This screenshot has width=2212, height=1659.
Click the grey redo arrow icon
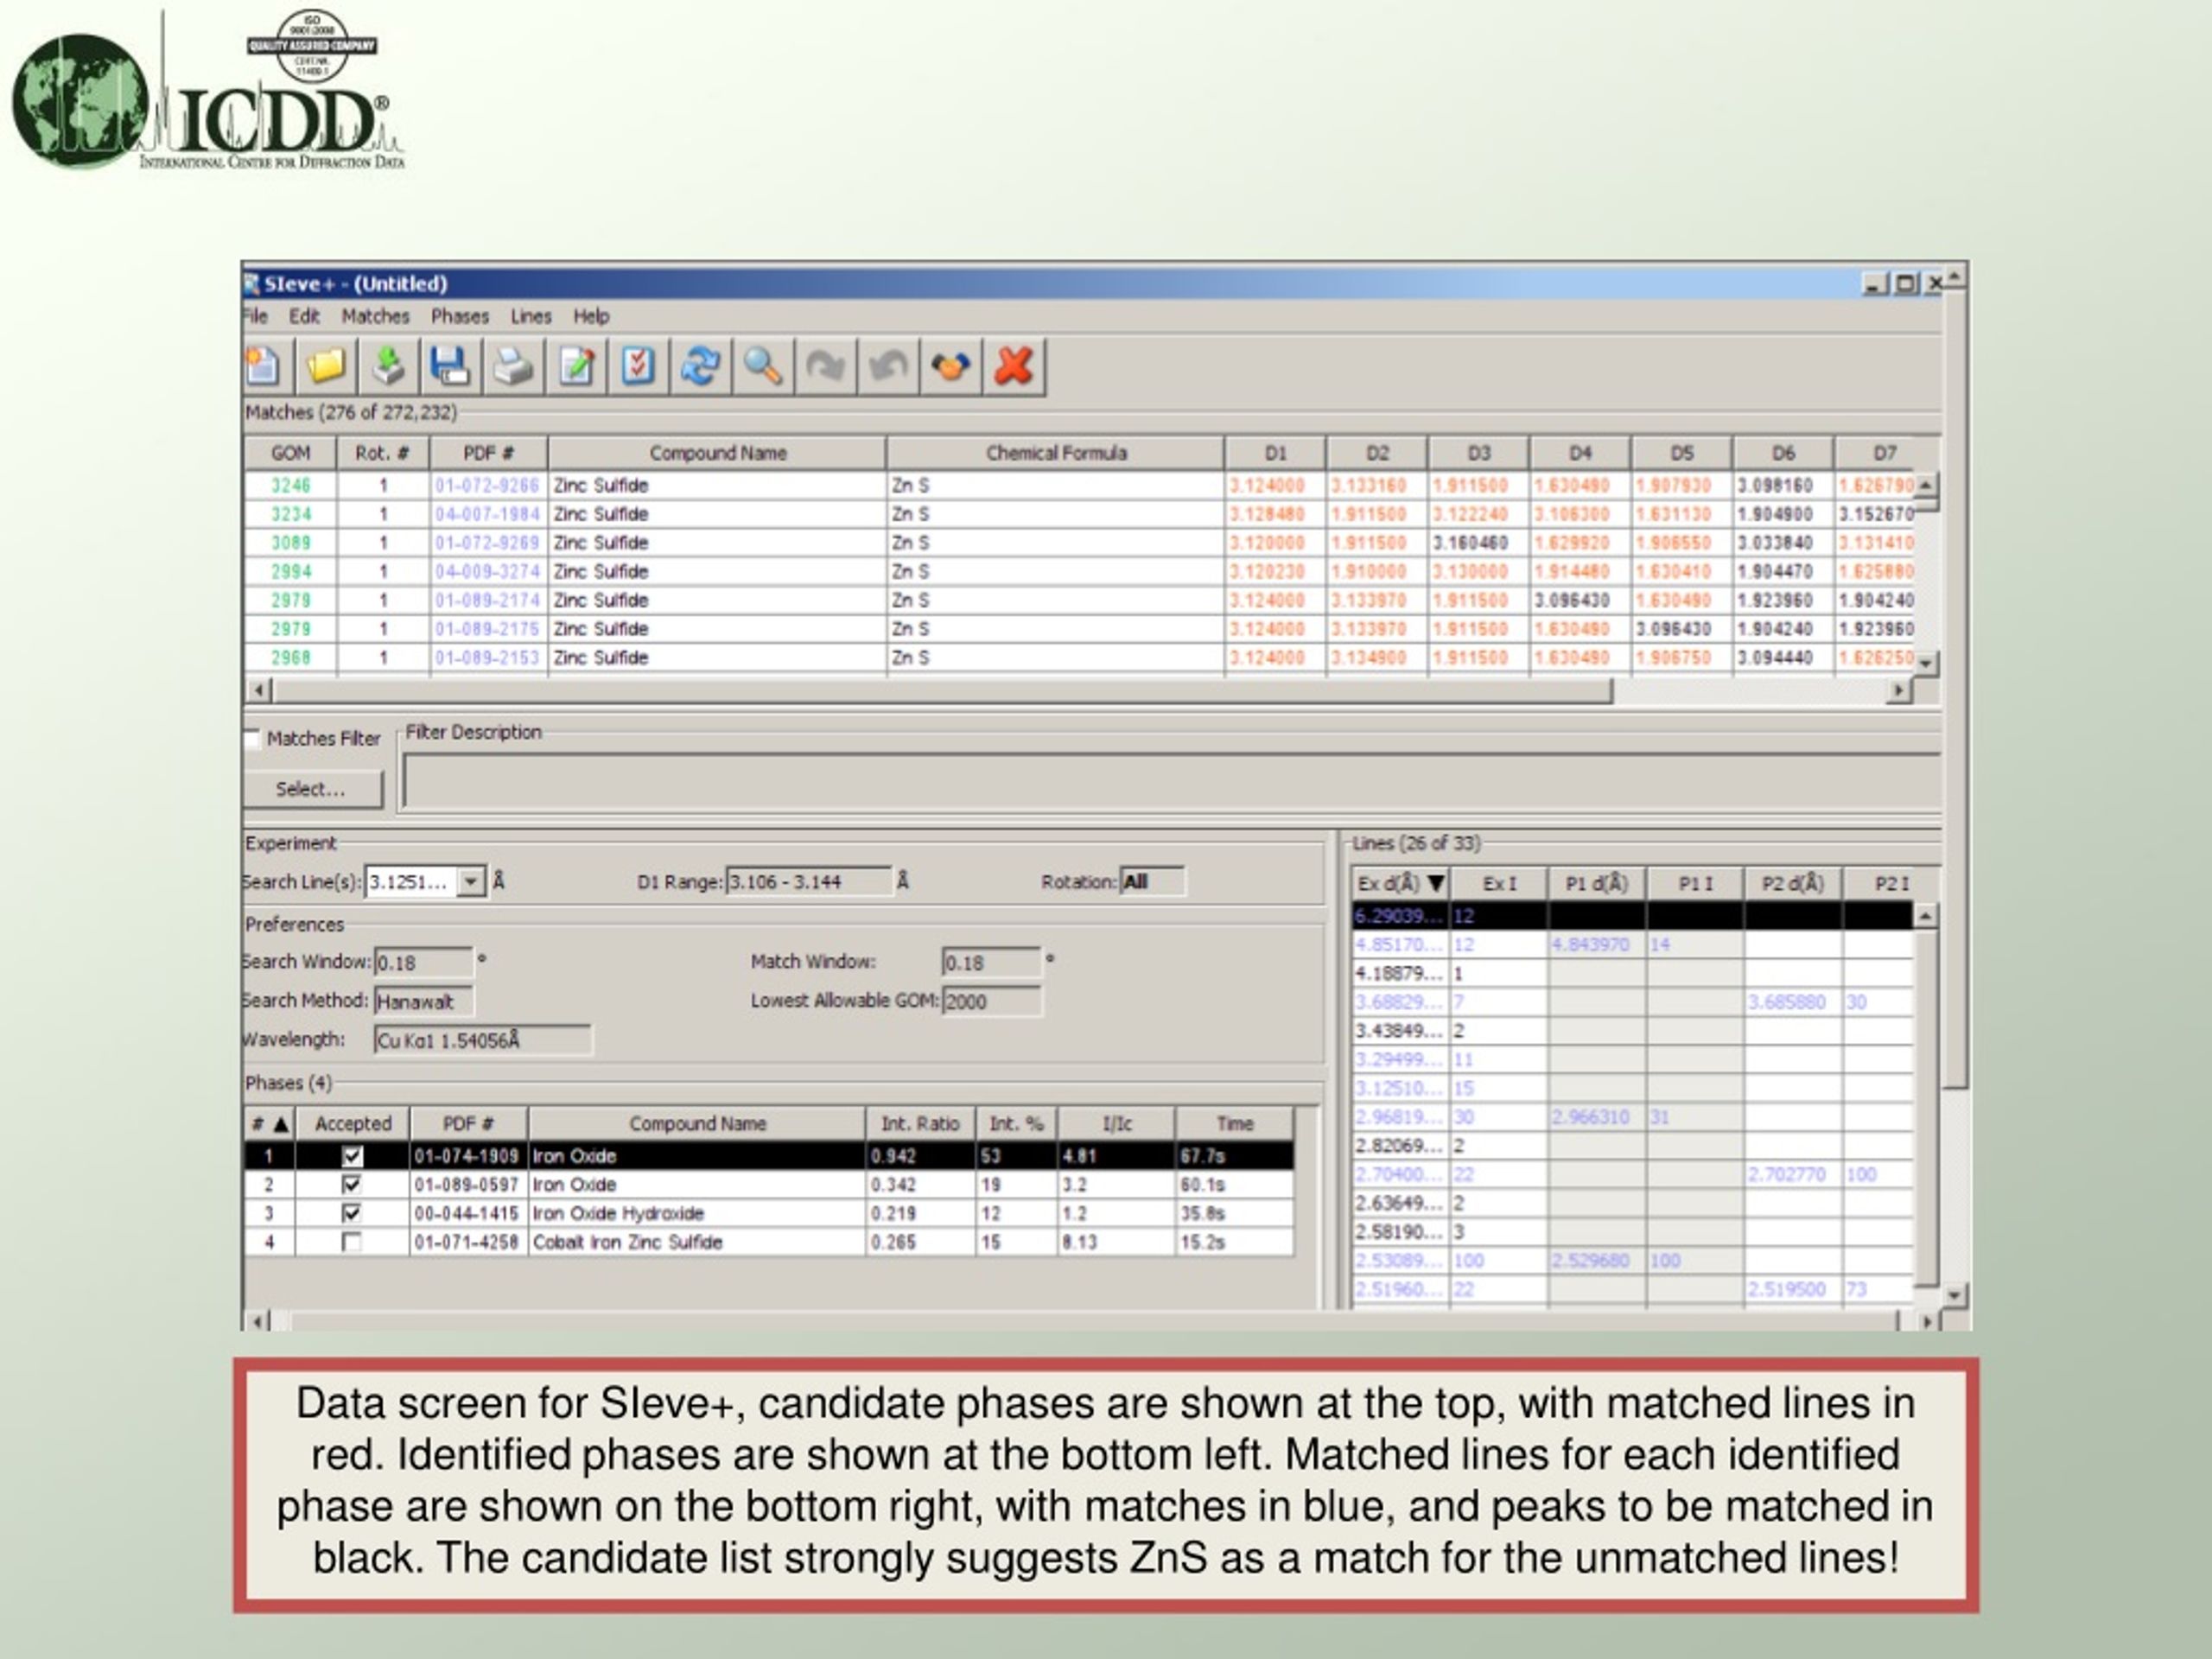826,366
